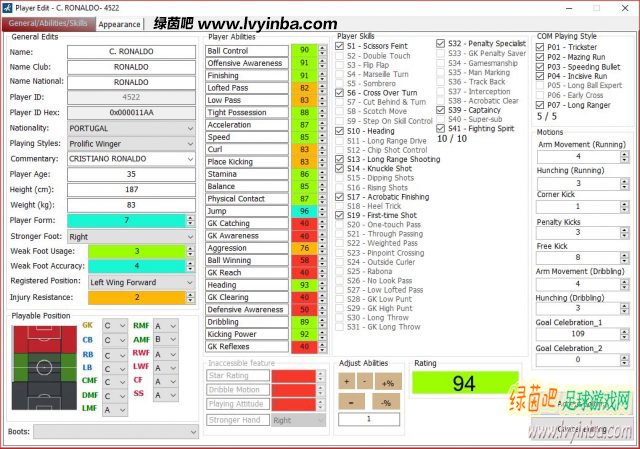Click the Adjust Abilities -% button
This screenshot has height=449, width=640.
pyautogui.click(x=386, y=402)
